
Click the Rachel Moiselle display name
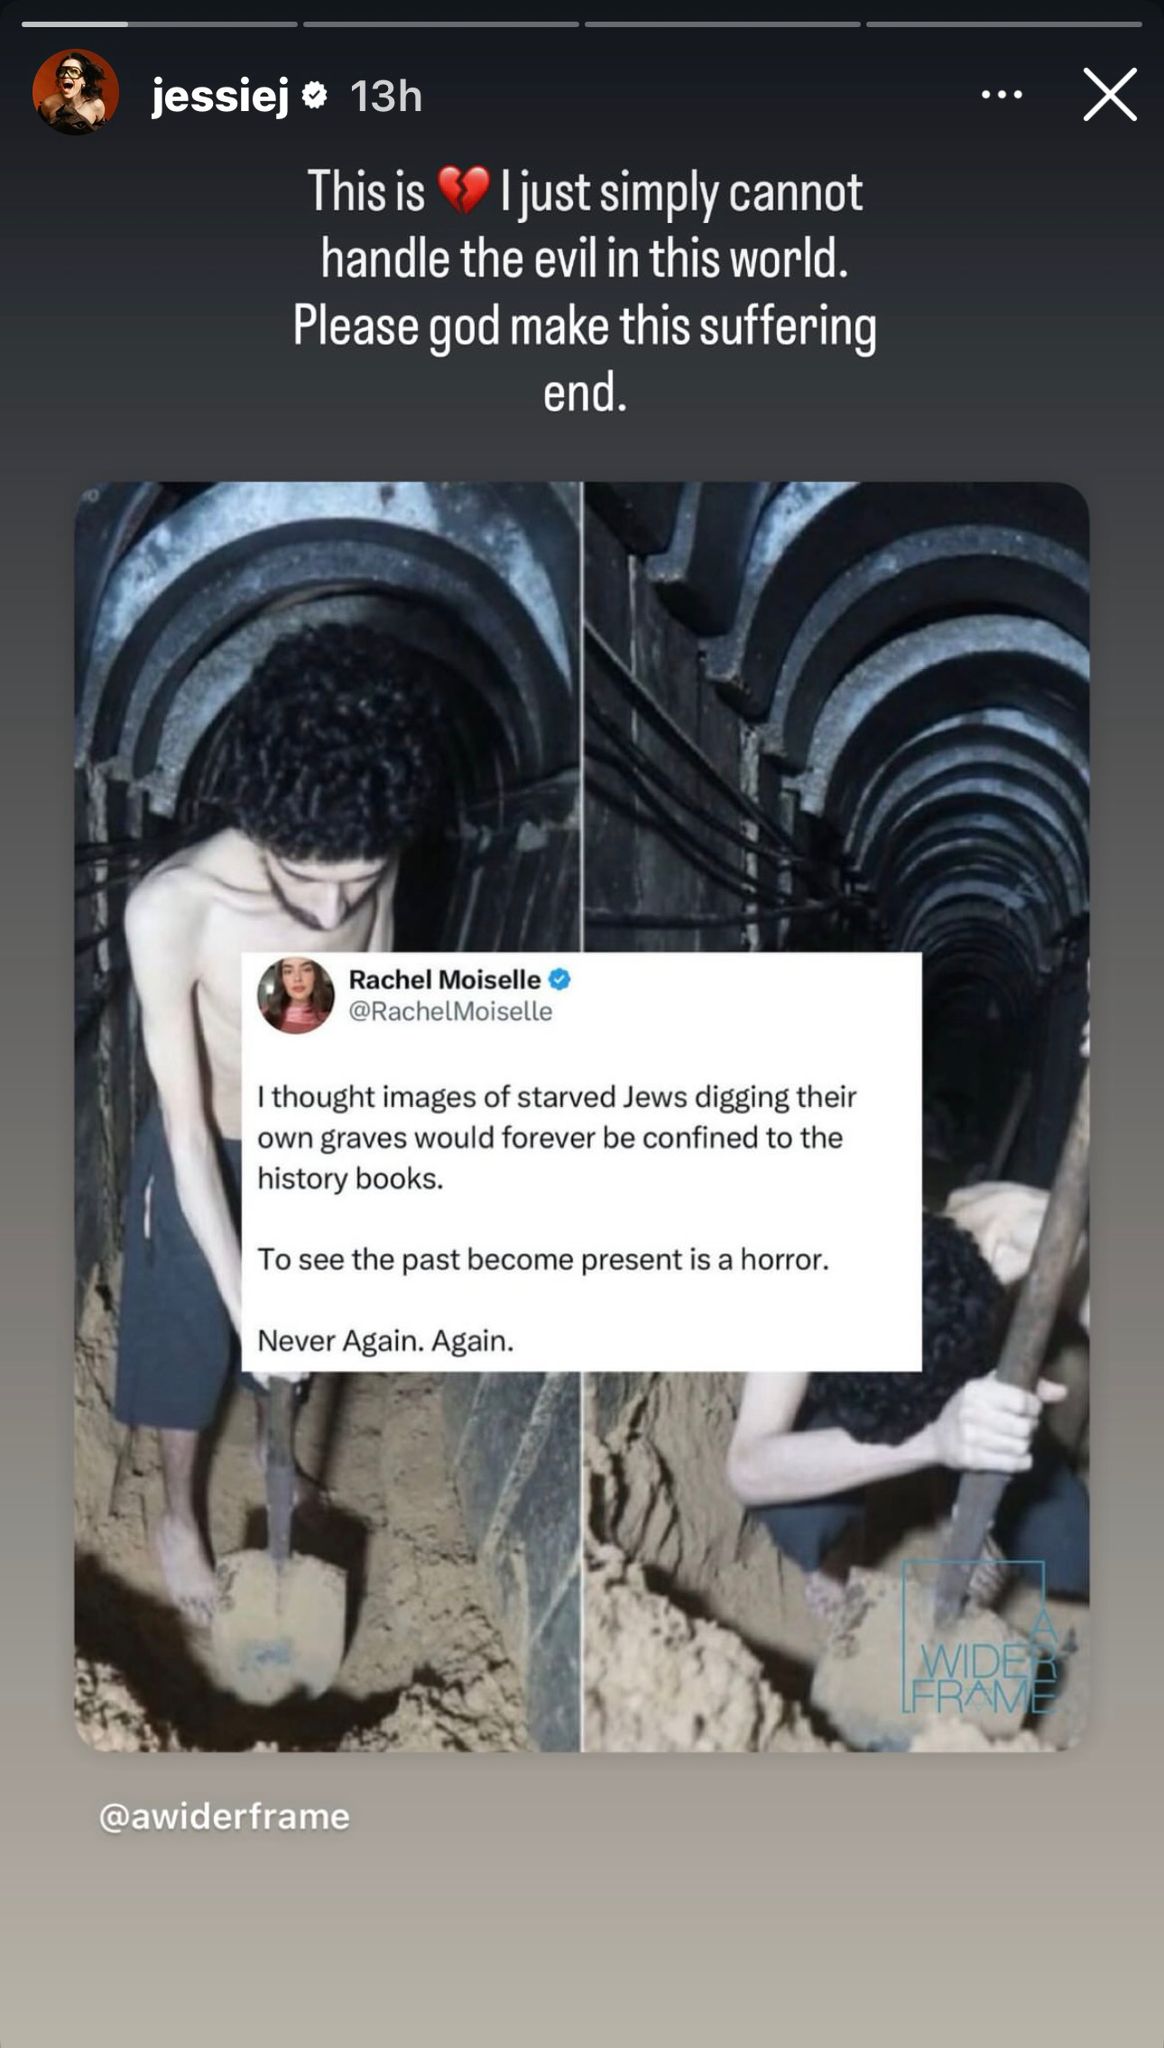(444, 979)
